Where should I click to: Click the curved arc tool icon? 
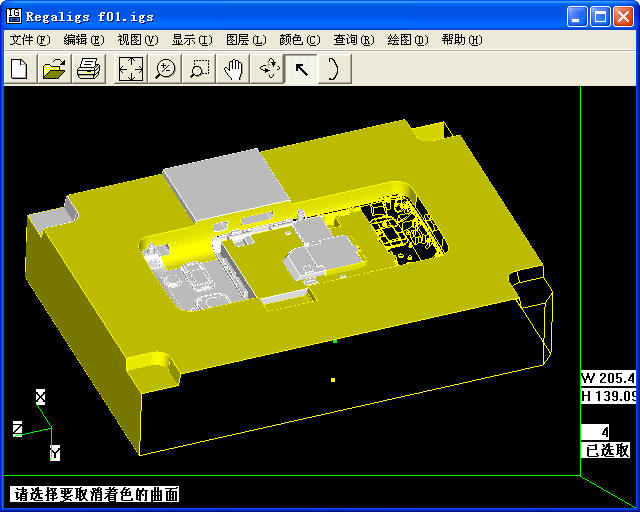pyautogui.click(x=334, y=68)
